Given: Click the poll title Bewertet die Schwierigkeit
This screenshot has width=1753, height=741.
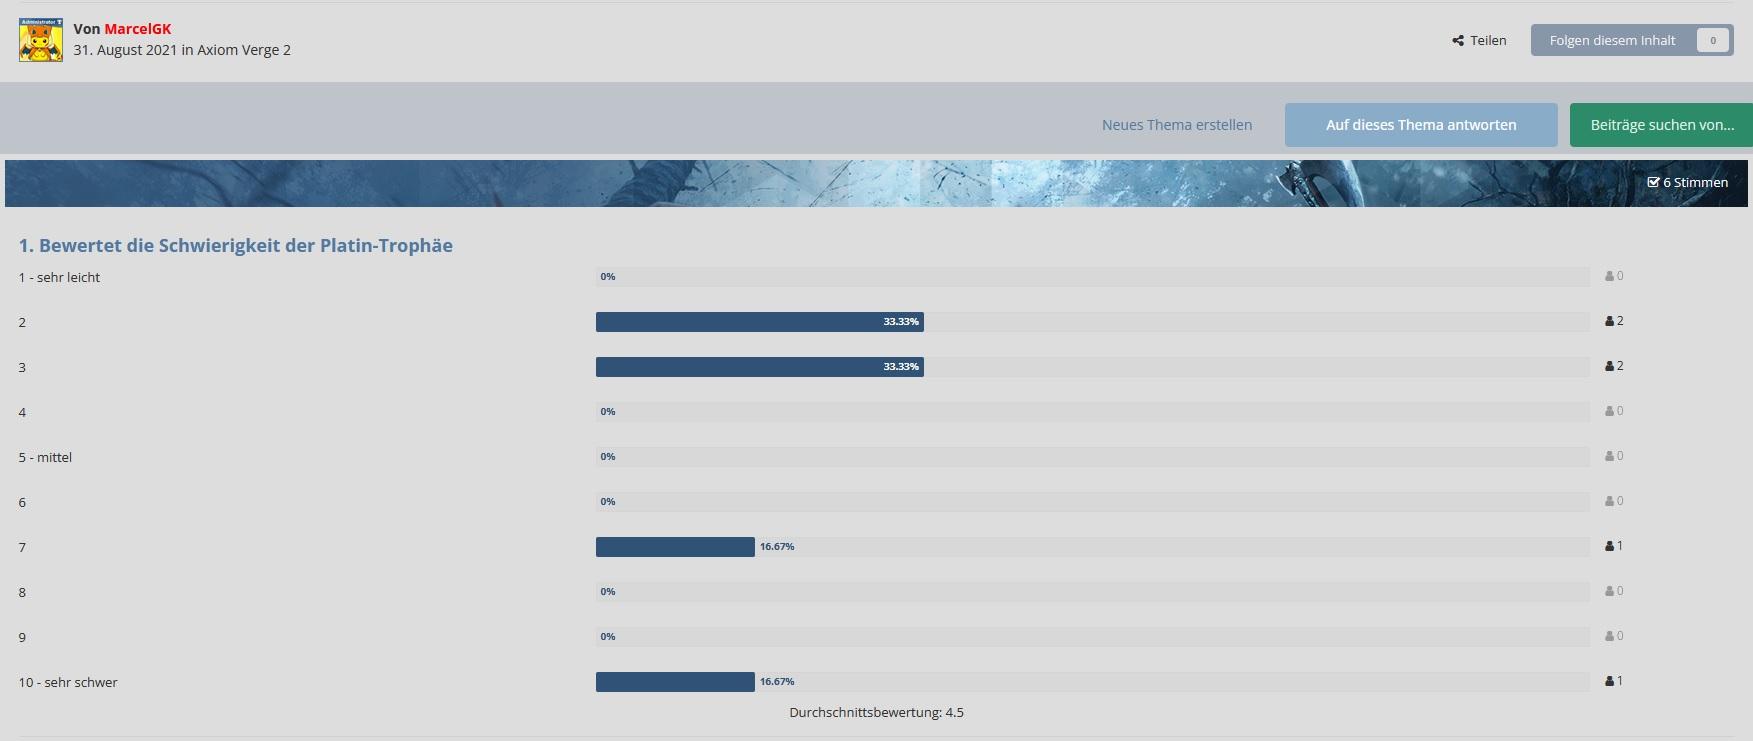Looking at the screenshot, I should [236, 246].
